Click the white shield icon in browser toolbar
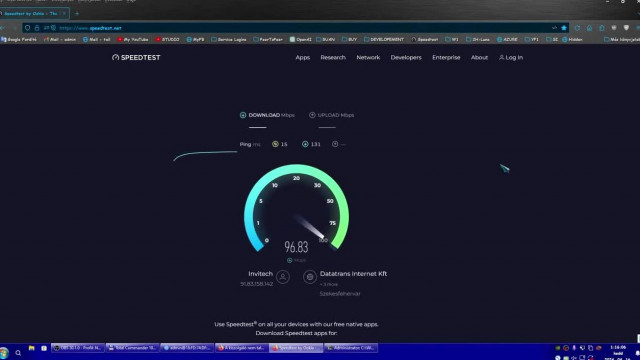Screen dimensions: 640x360 tap(626, 28)
